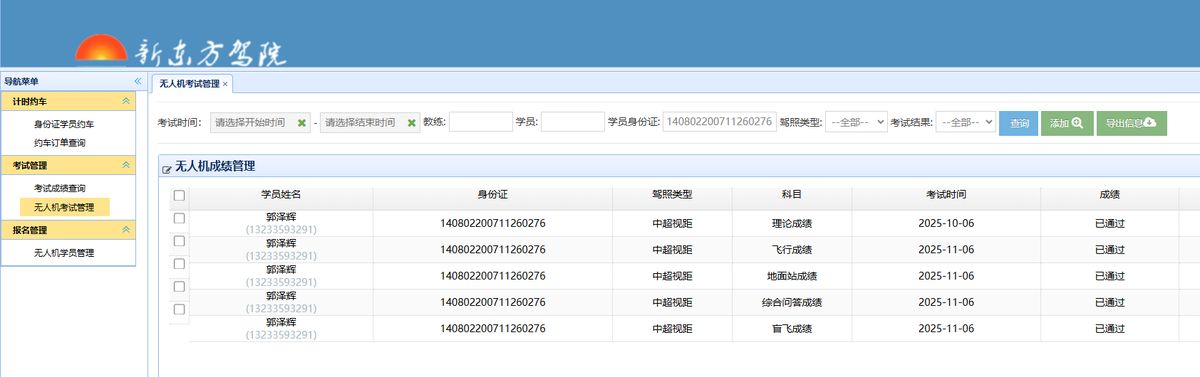Click 2025-11-06 in the 综合问答成绩 row
Image resolution: width=1200 pixels, height=377 pixels.
946,302
